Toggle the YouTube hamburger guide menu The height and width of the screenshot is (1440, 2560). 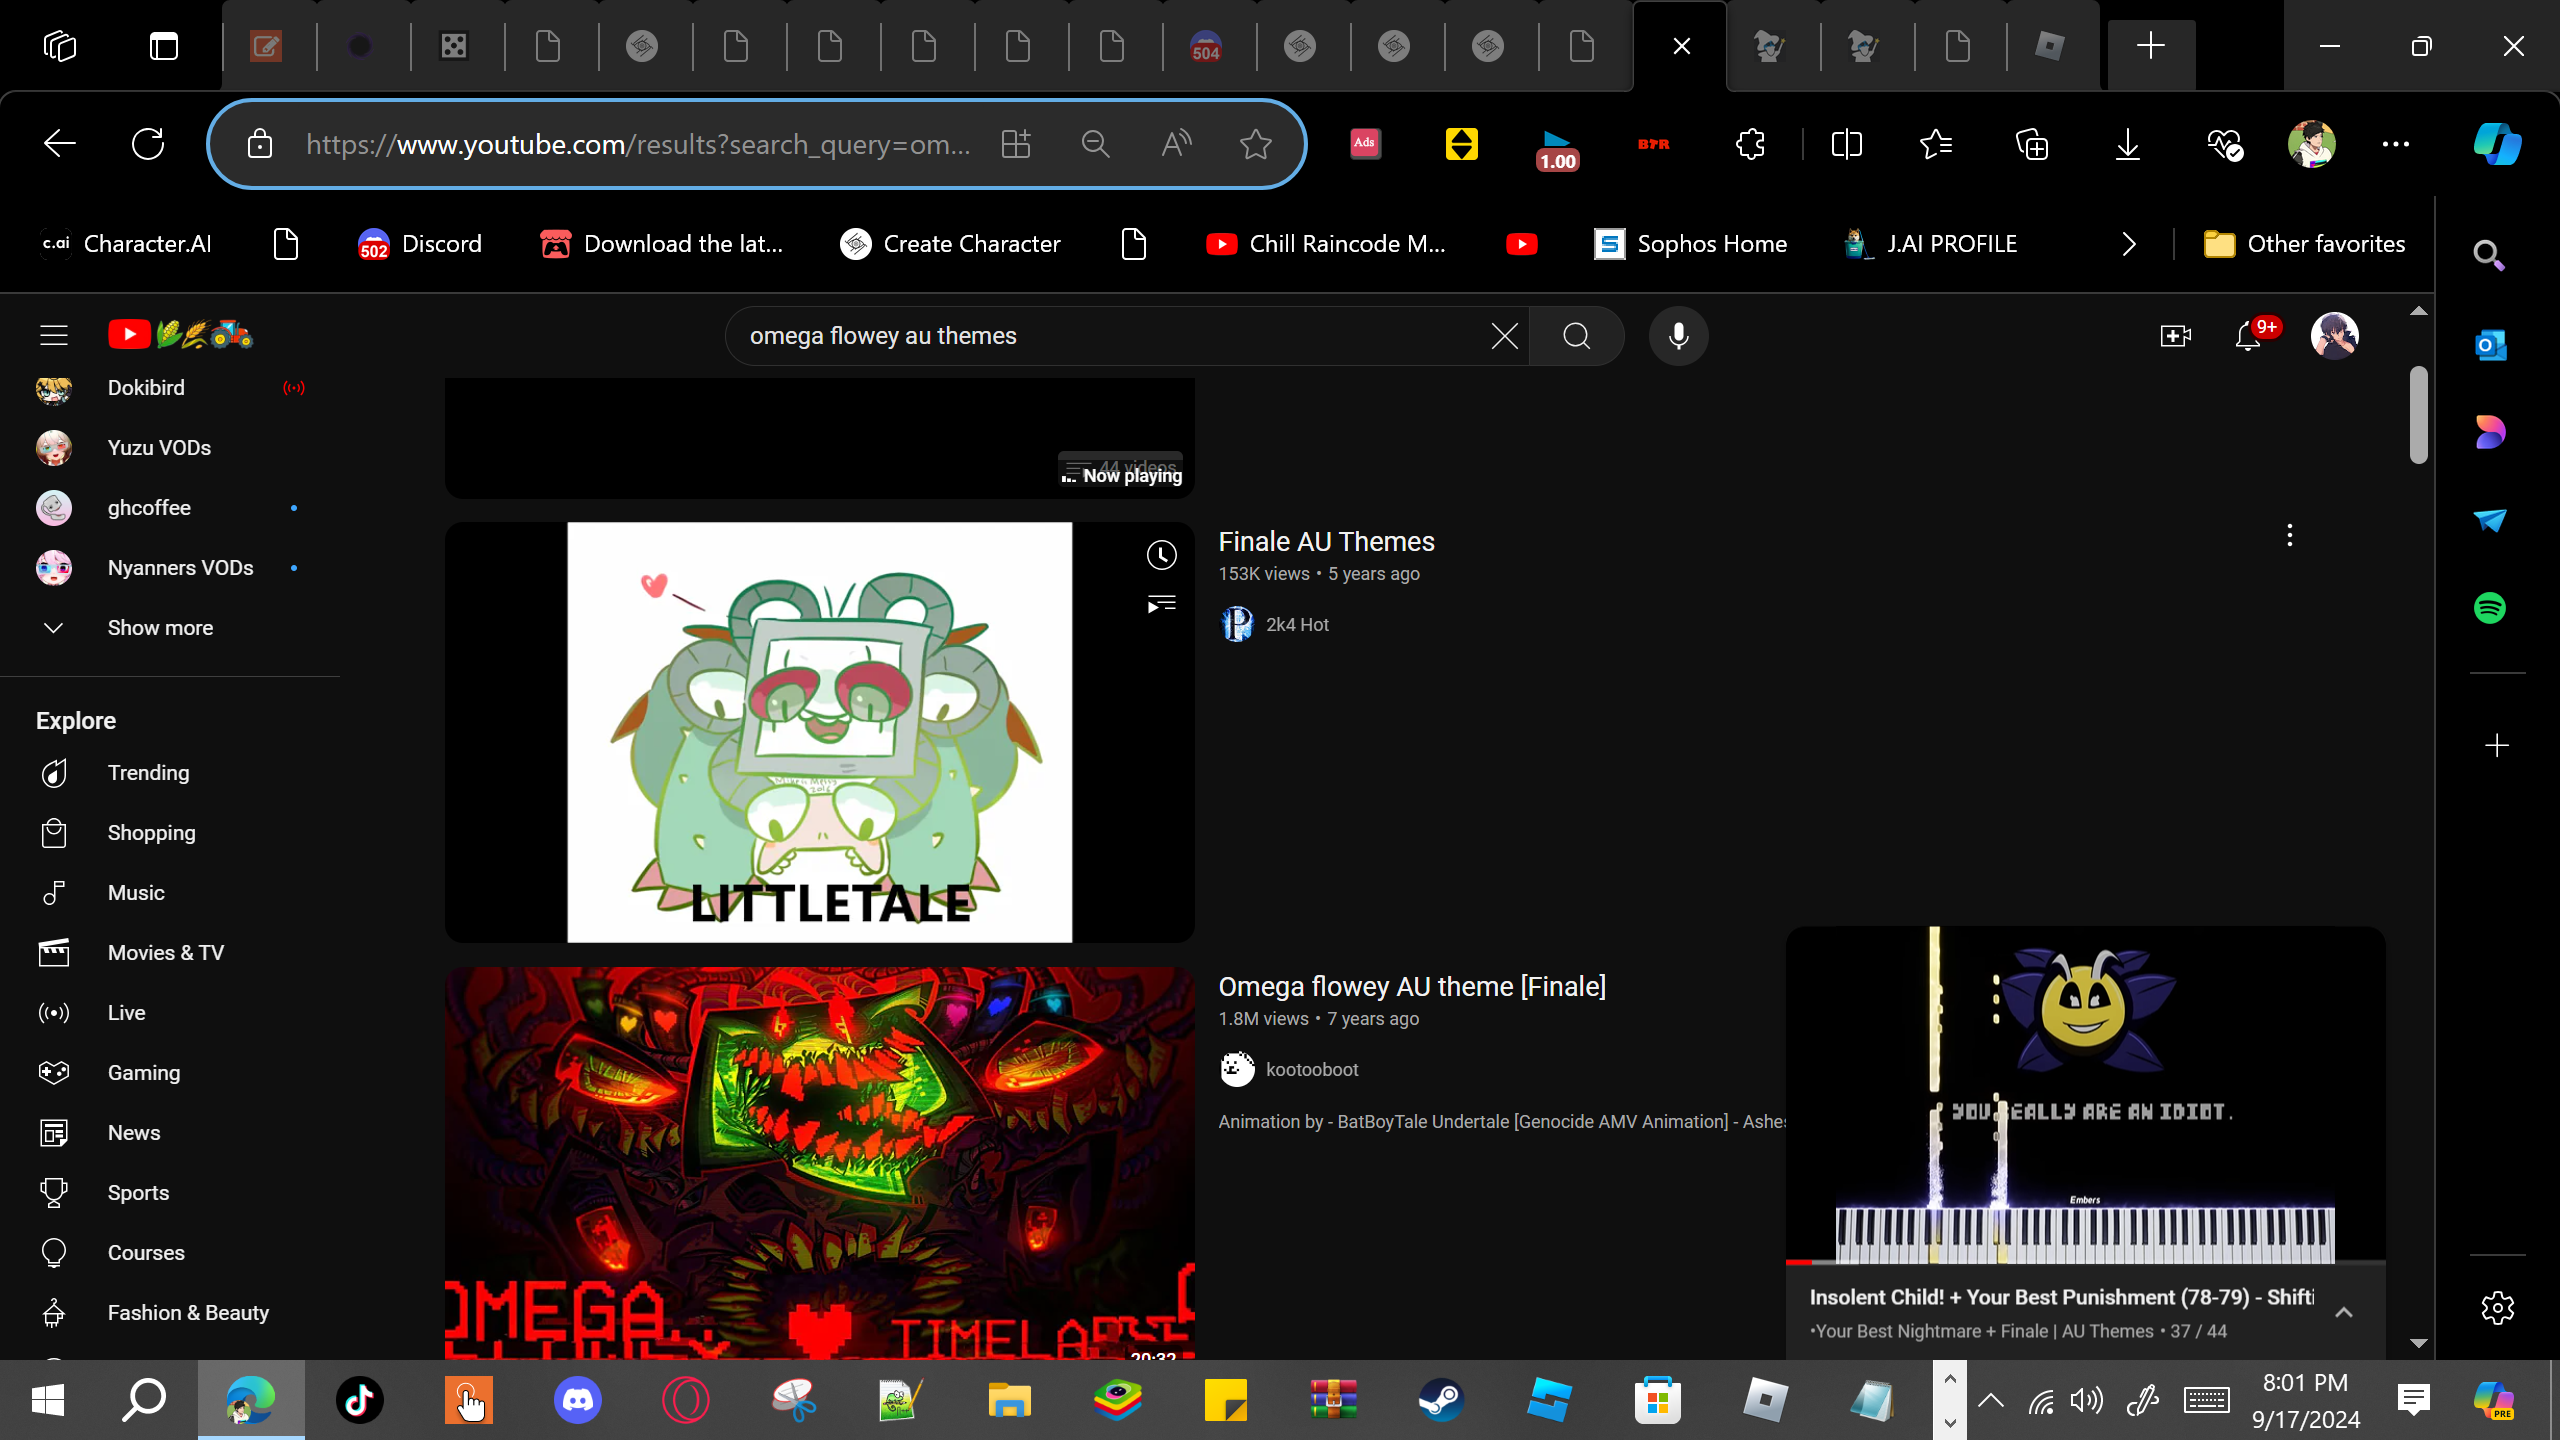coord(54,335)
